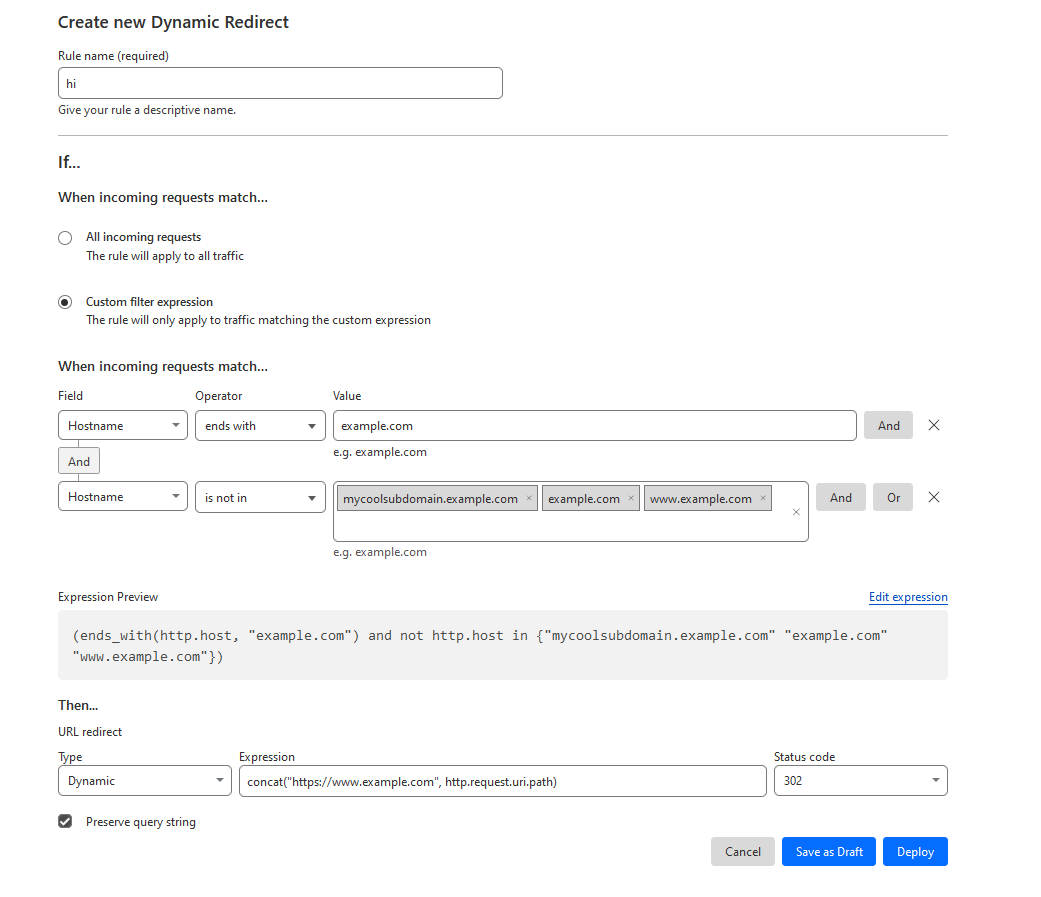Cancel the redirect rule creation
Screen dimensions: 1041x897
point(743,852)
